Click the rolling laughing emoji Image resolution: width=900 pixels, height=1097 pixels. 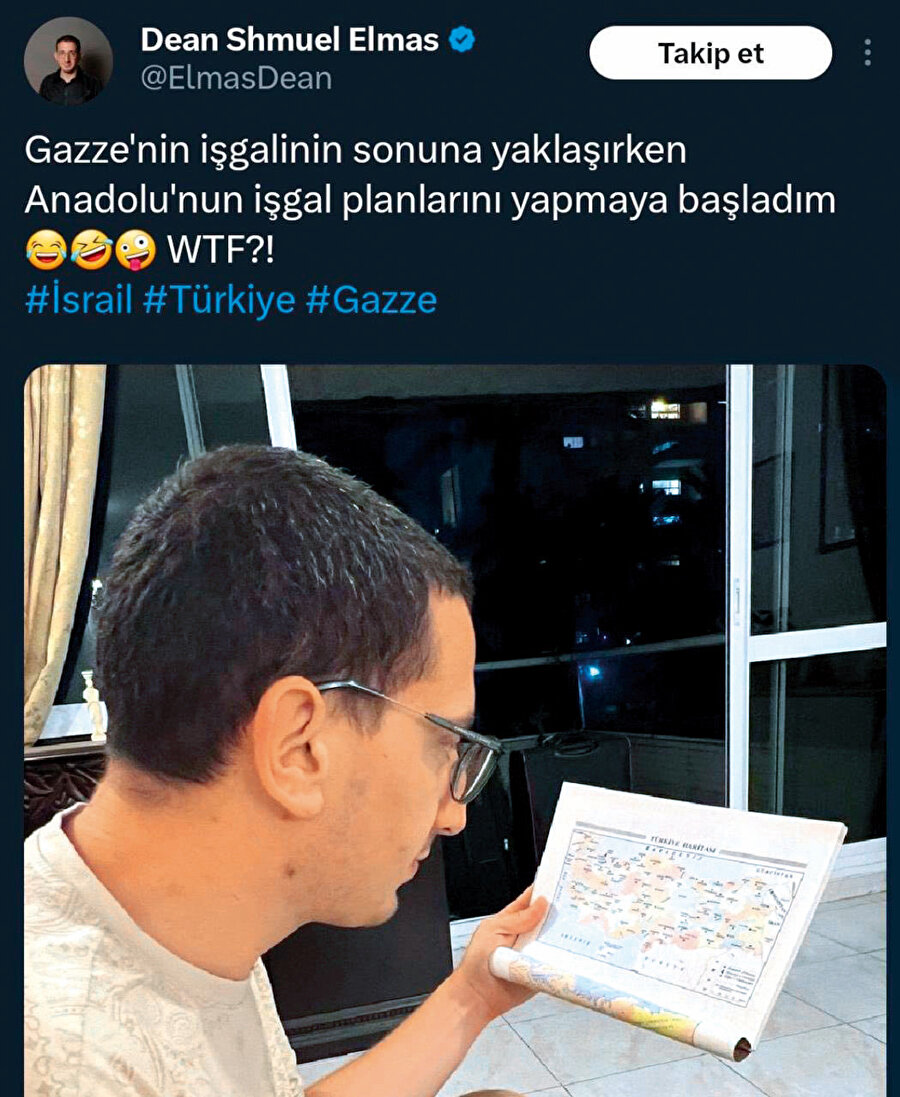pos(91,250)
